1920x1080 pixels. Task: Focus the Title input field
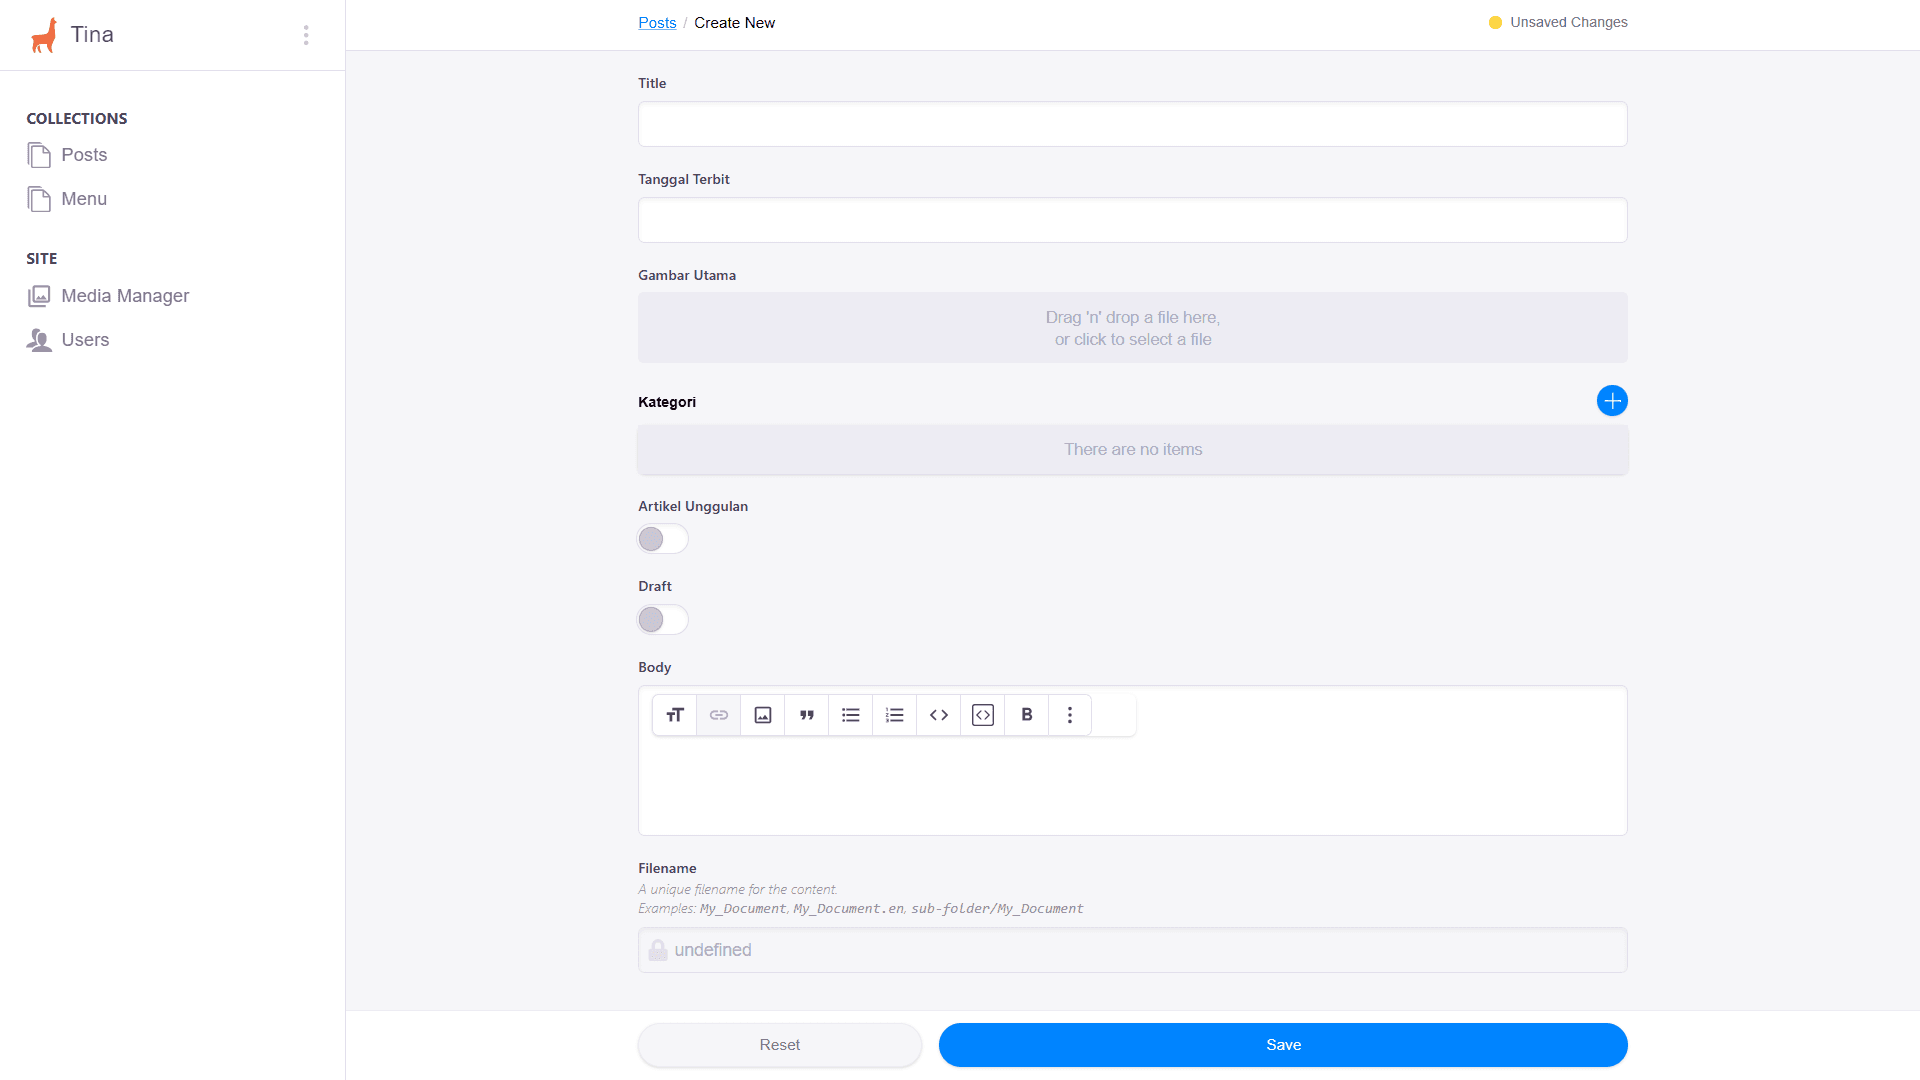point(1132,124)
